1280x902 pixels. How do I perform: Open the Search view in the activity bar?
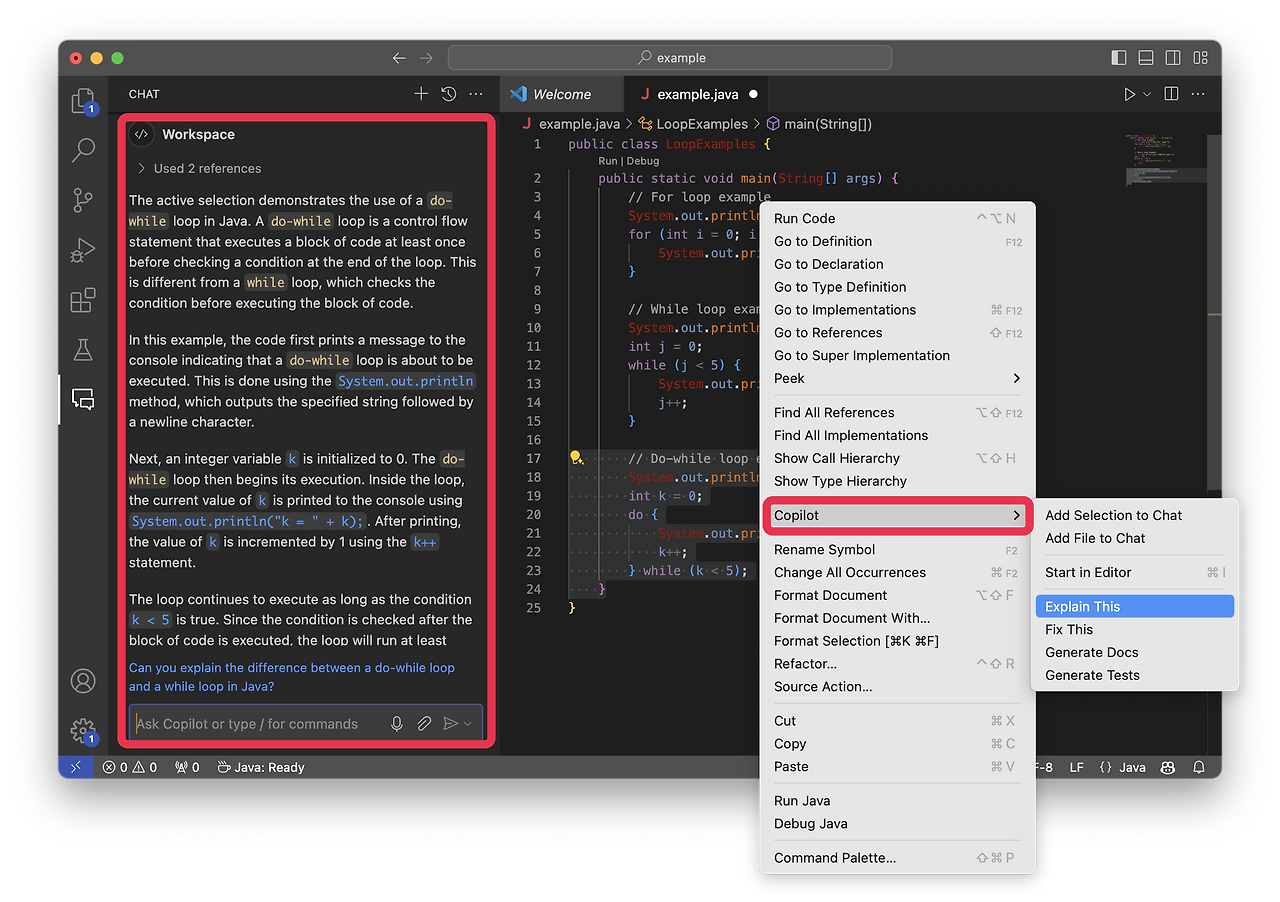pos(83,150)
